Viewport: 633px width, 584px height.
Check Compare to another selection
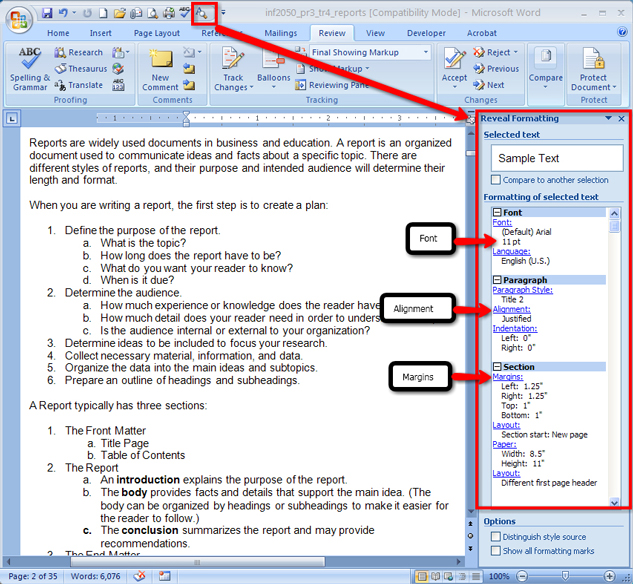[x=496, y=180]
